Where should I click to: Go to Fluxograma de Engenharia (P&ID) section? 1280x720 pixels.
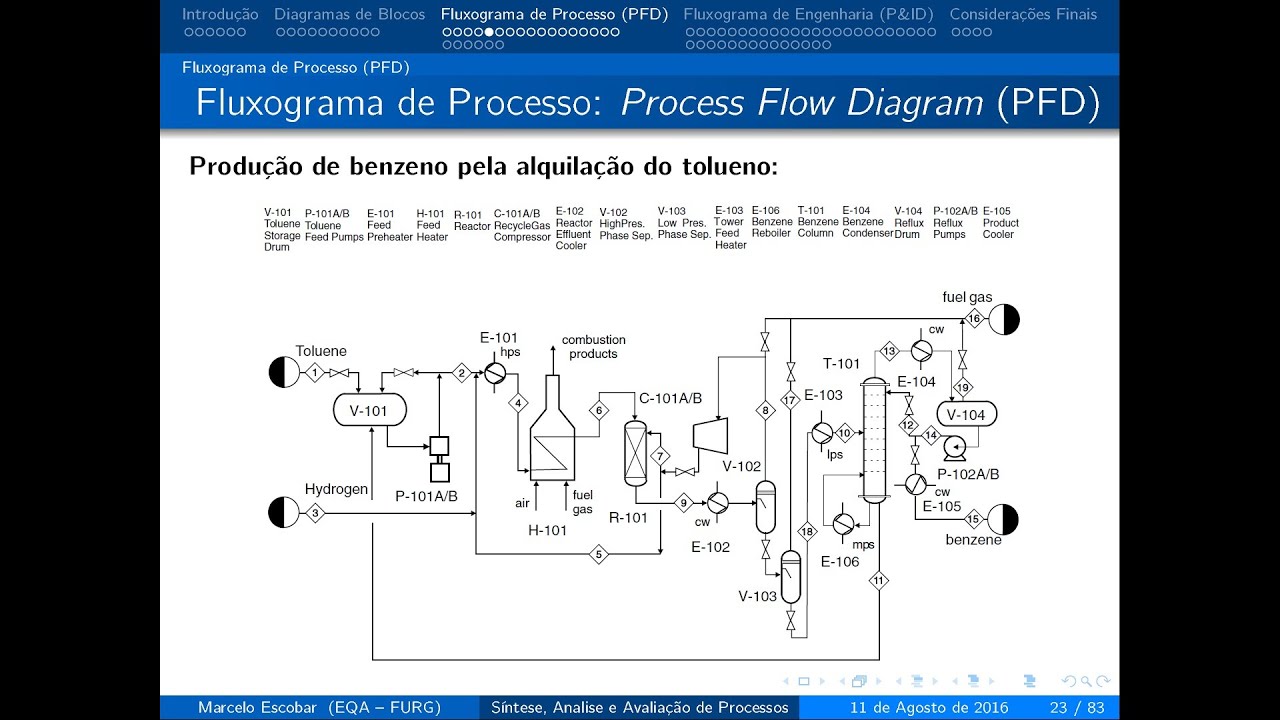click(x=809, y=14)
